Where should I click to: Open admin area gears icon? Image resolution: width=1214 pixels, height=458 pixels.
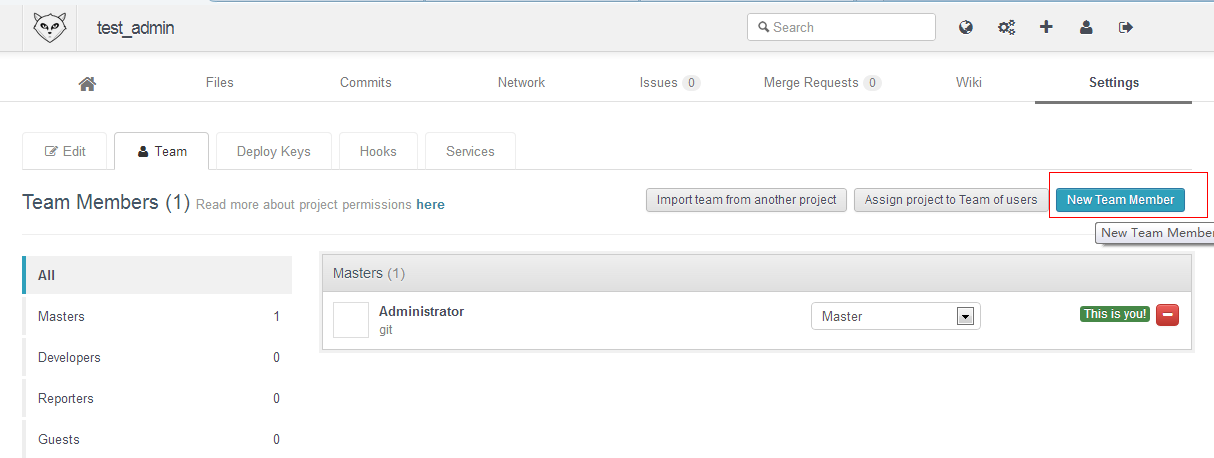pos(1006,27)
